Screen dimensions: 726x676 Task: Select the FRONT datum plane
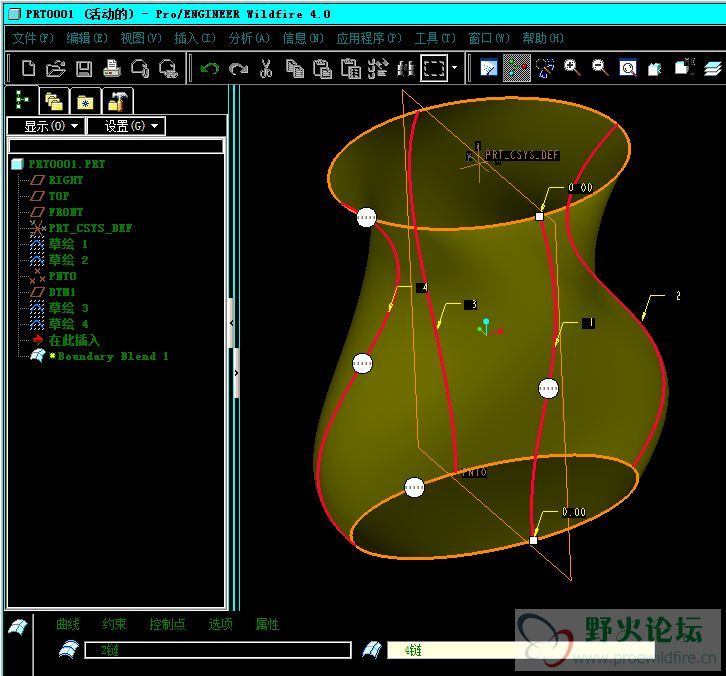[x=65, y=212]
